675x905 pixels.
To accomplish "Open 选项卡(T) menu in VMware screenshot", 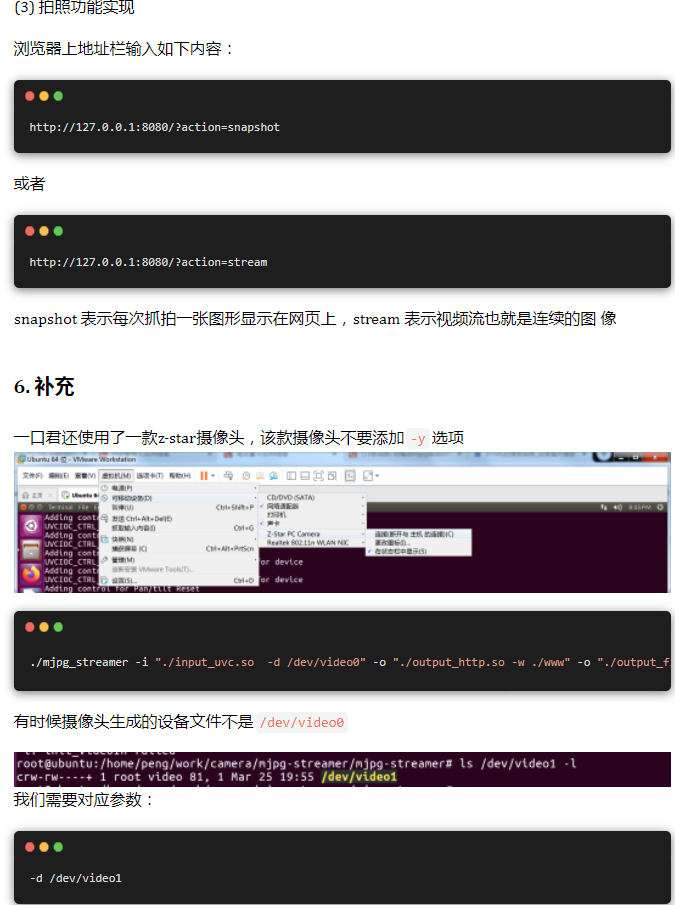I will click(x=149, y=476).
